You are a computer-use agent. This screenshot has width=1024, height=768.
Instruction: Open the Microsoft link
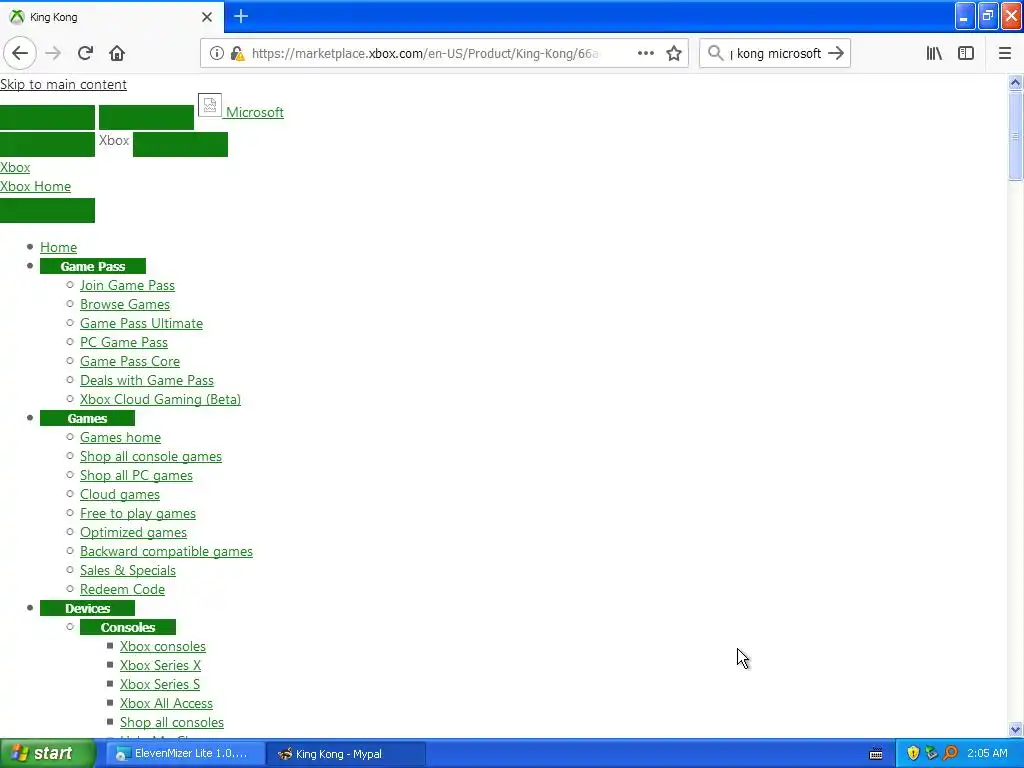click(x=255, y=112)
